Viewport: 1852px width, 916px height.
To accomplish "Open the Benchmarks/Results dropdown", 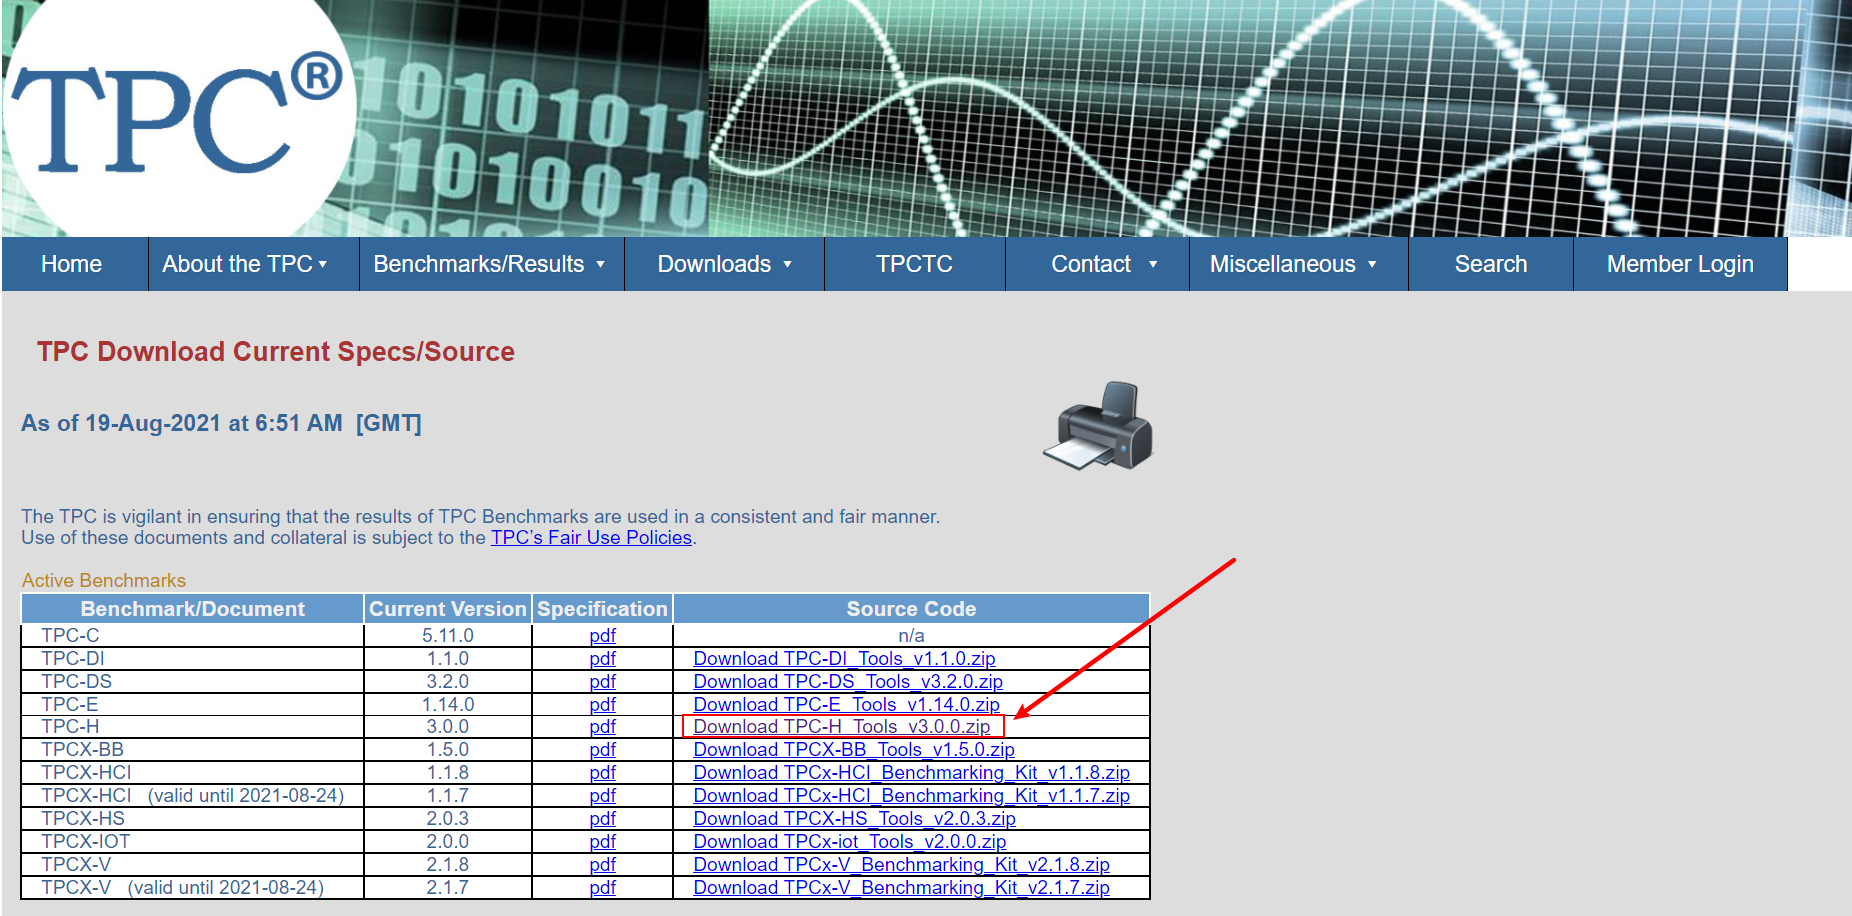I will tap(489, 264).
